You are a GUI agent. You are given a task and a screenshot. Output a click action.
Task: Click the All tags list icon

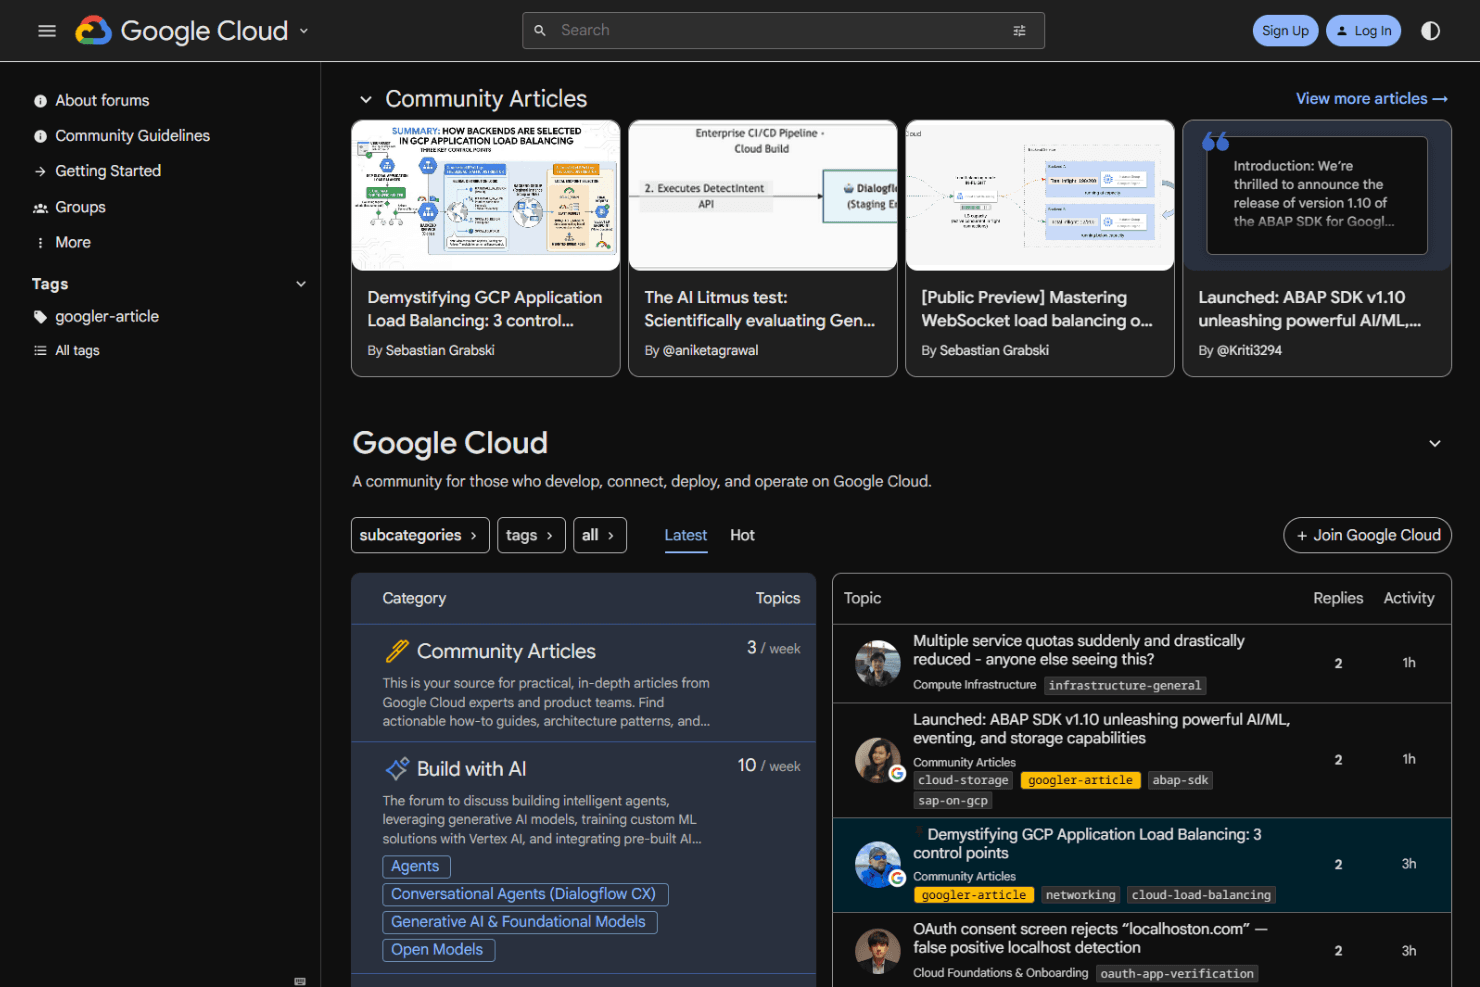pos(40,351)
